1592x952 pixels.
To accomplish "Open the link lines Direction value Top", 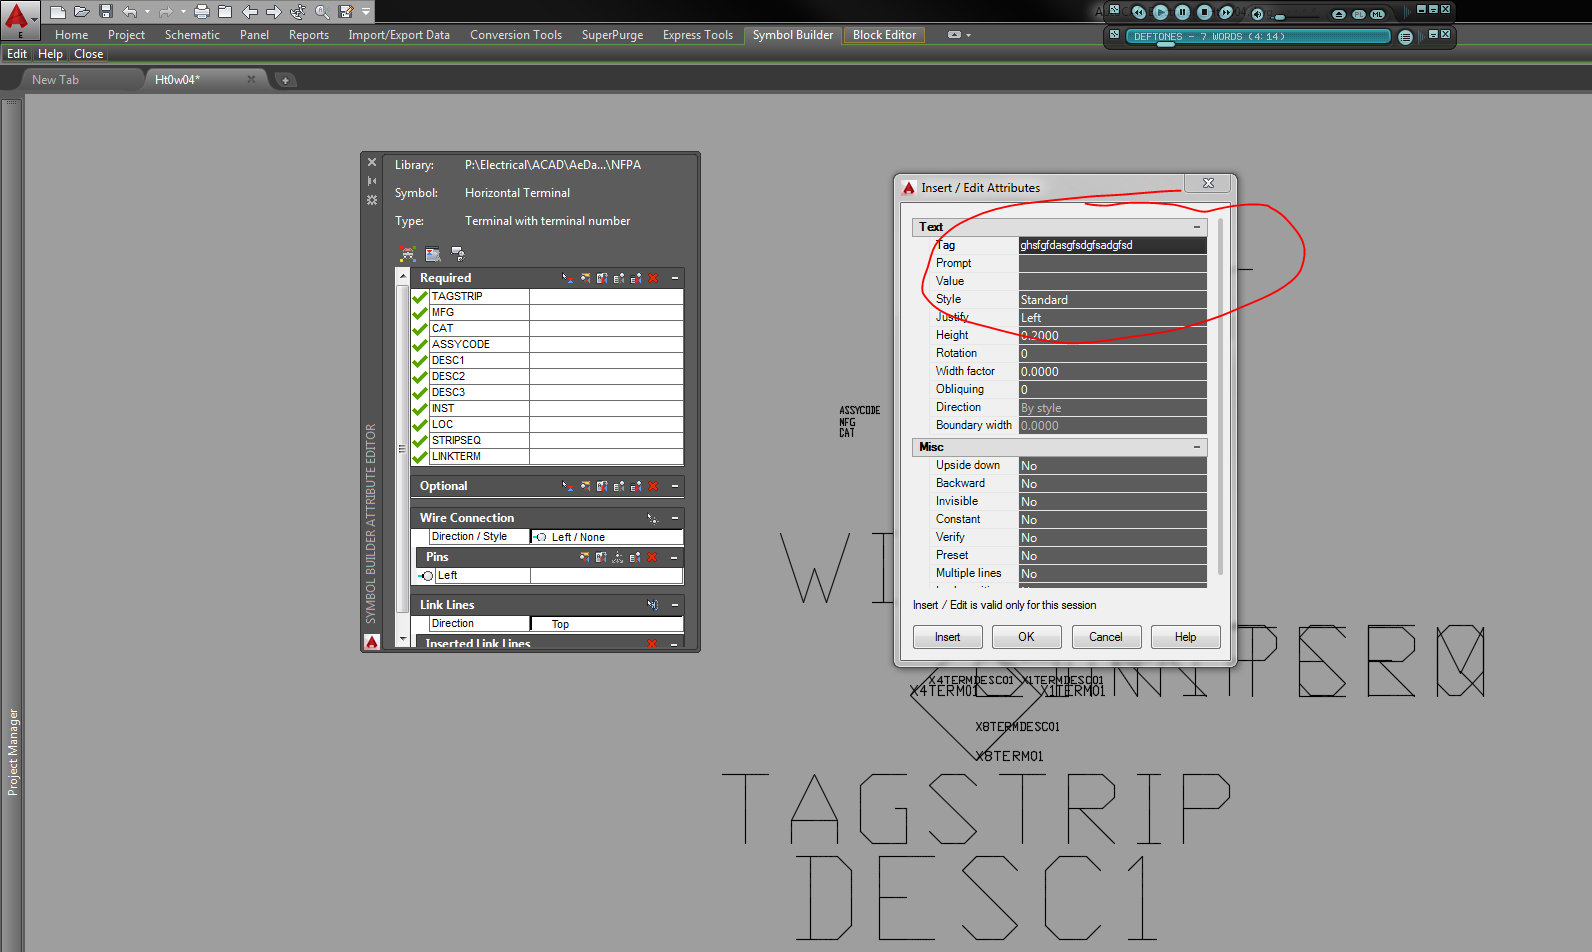I will coord(607,624).
